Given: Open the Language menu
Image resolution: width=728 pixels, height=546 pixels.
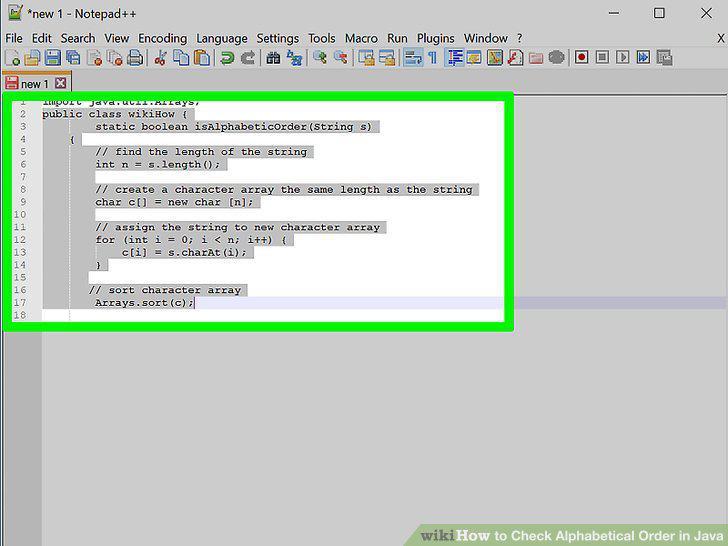Looking at the screenshot, I should [221, 38].
